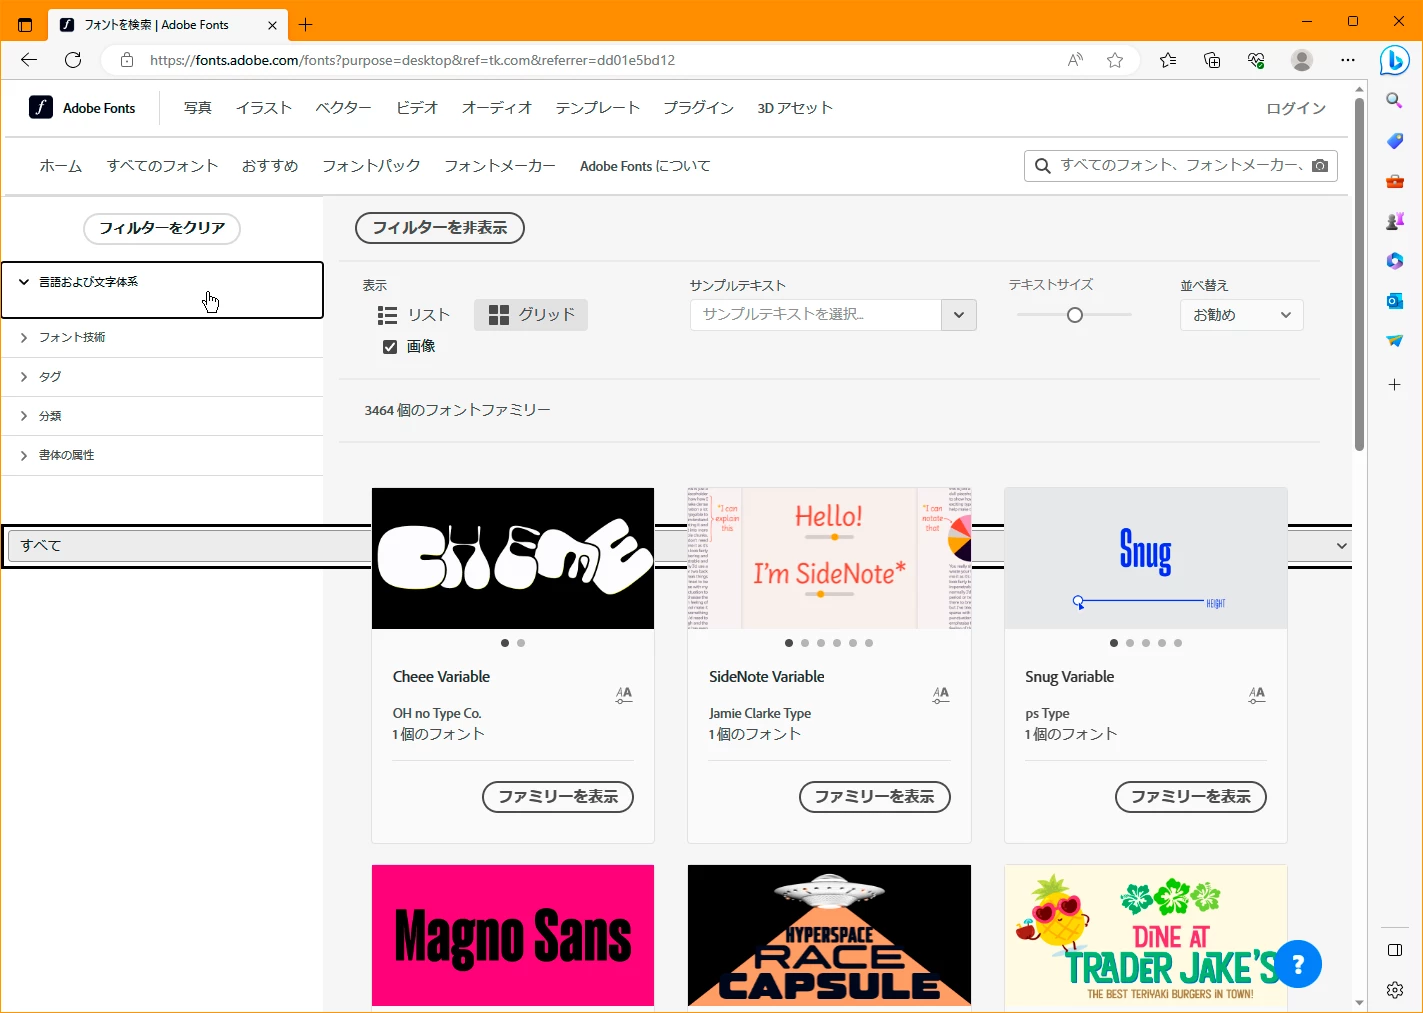Image resolution: width=1423 pixels, height=1013 pixels.
Task: Select second image dot on Cheee Variable card
Action: [x=521, y=643]
